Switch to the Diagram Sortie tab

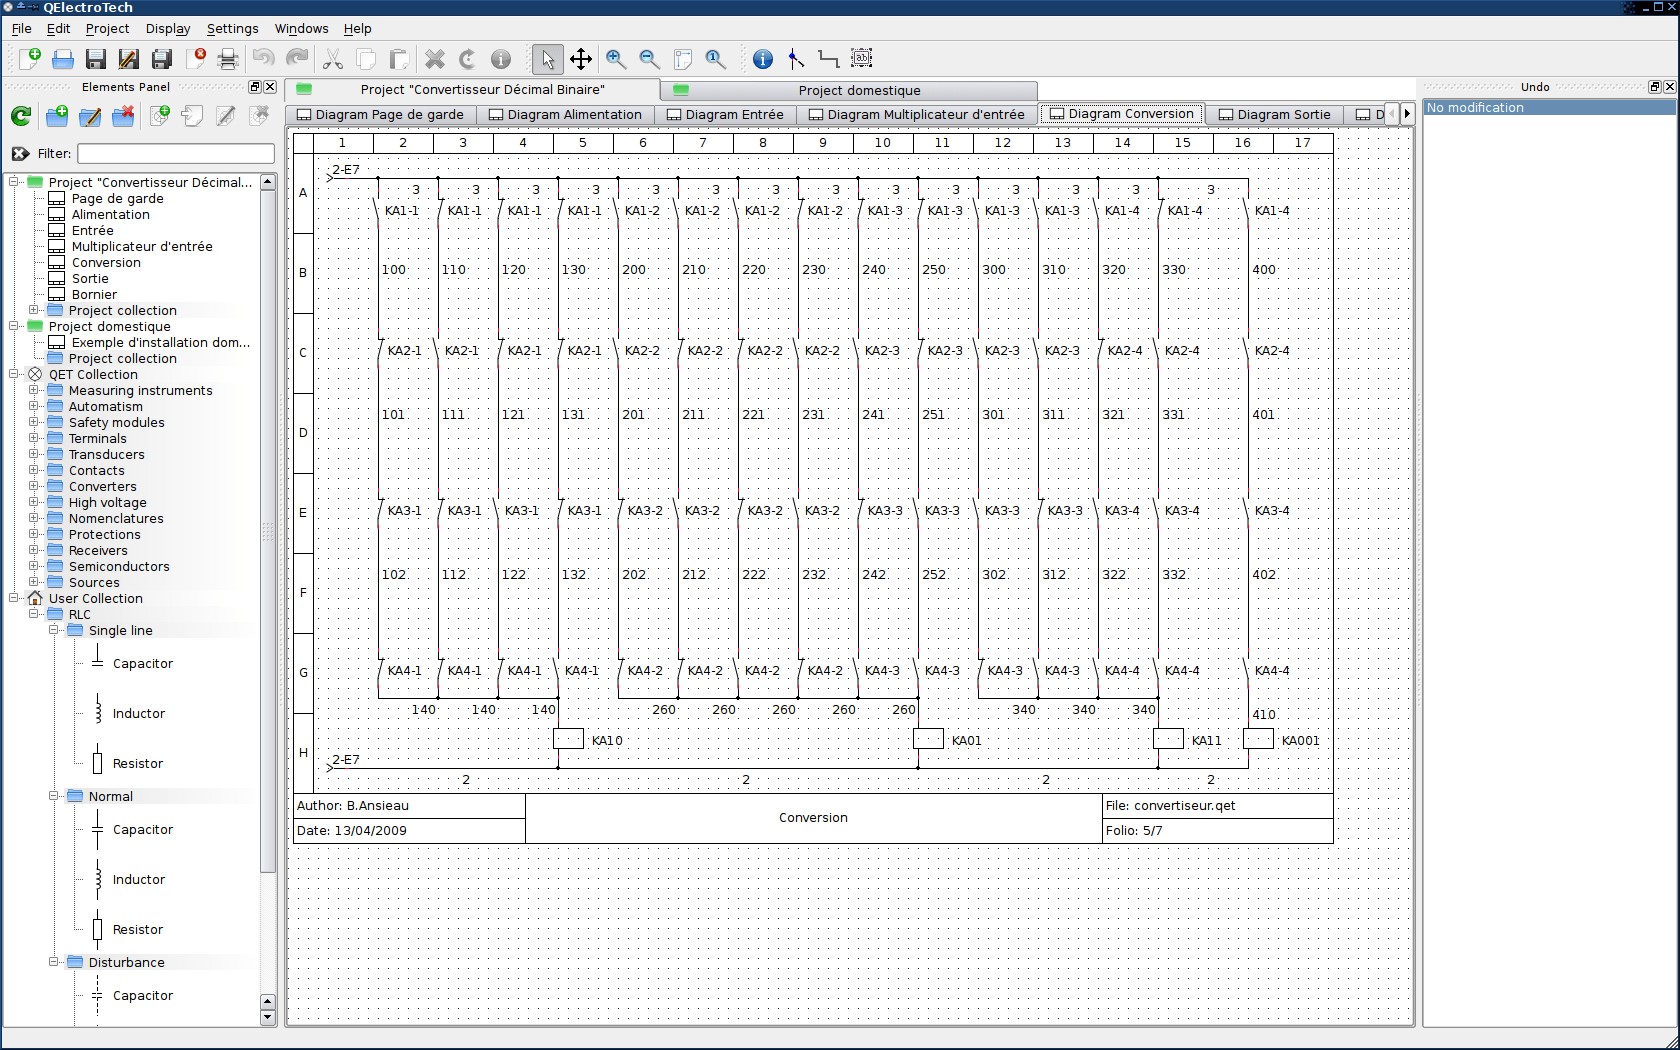(x=1274, y=114)
